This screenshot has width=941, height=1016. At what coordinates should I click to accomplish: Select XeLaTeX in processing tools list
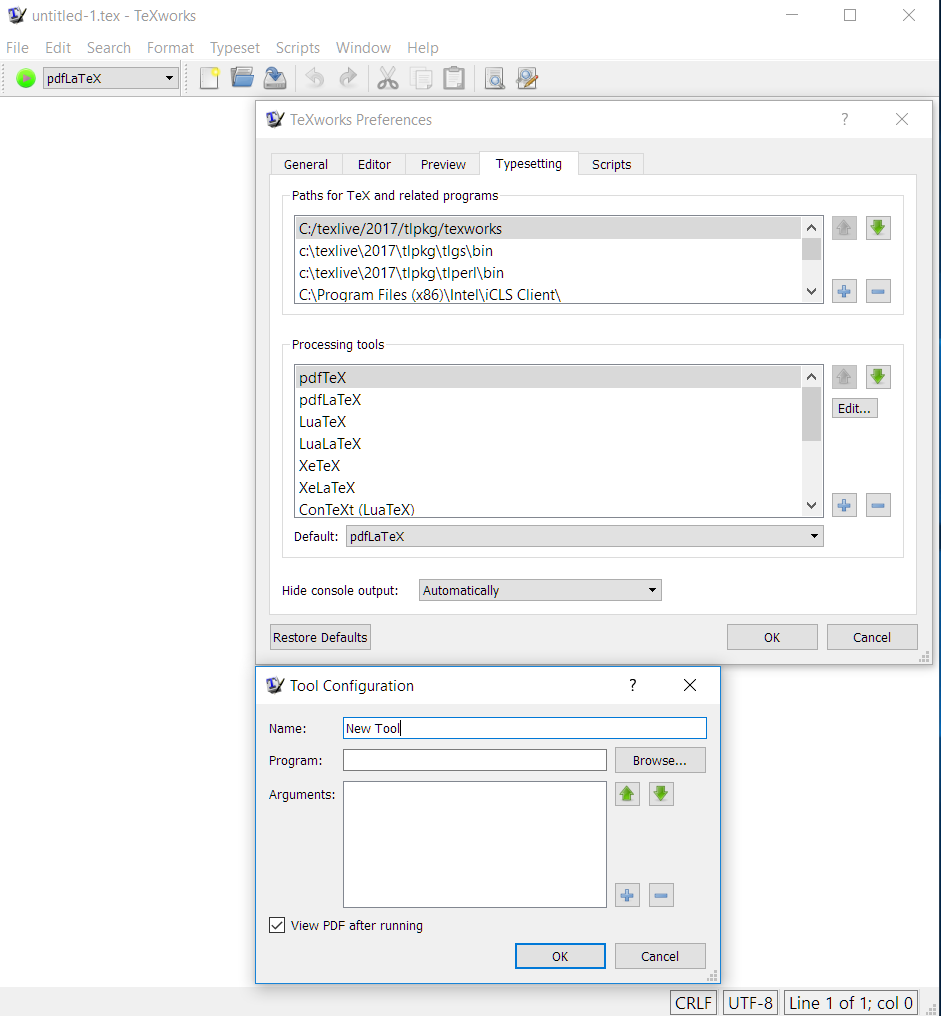[x=548, y=488]
